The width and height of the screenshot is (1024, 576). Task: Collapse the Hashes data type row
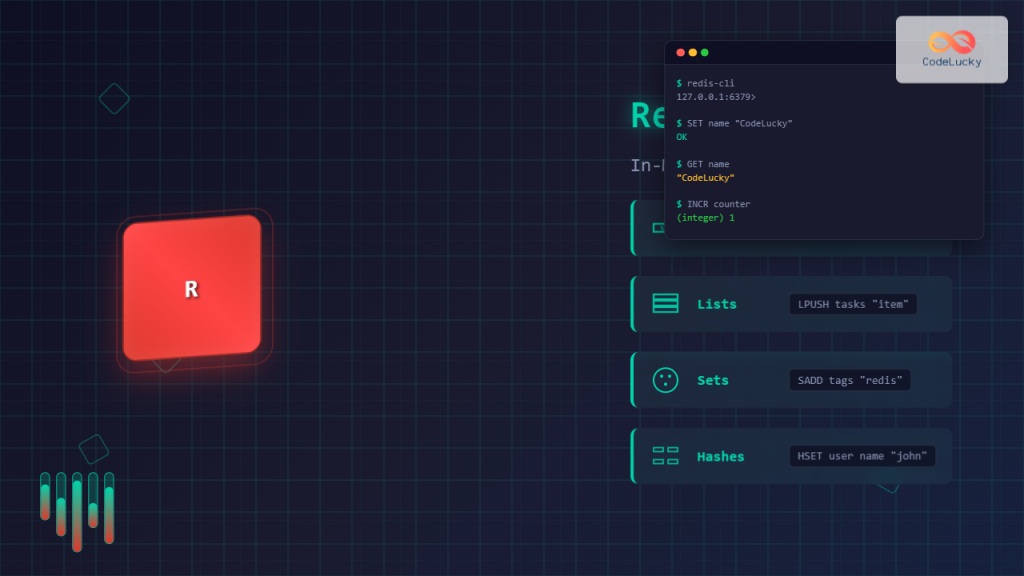coord(790,455)
